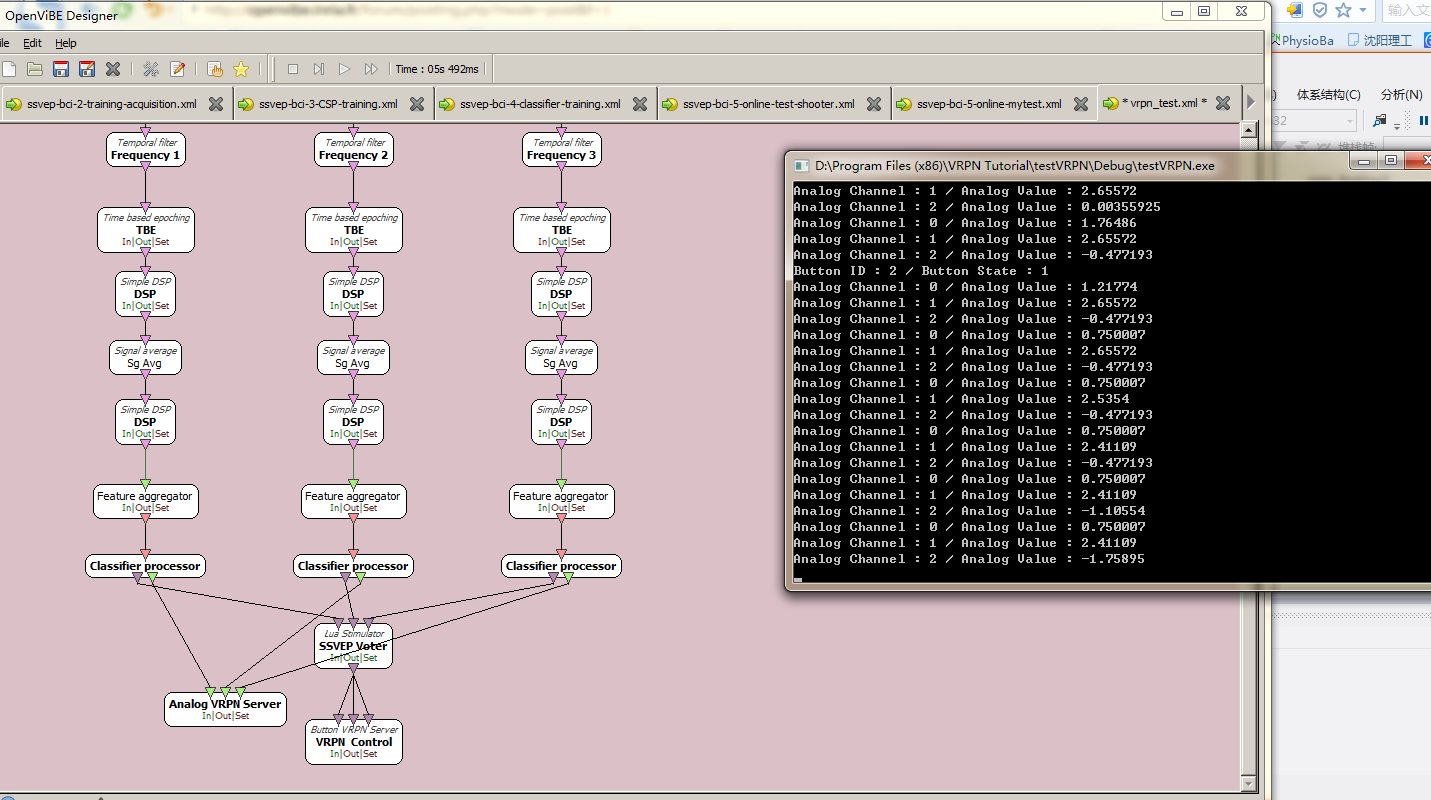Select the Temporal filter Frequency 3 box
Image resolution: width=1431 pixels, height=800 pixels.
click(562, 150)
